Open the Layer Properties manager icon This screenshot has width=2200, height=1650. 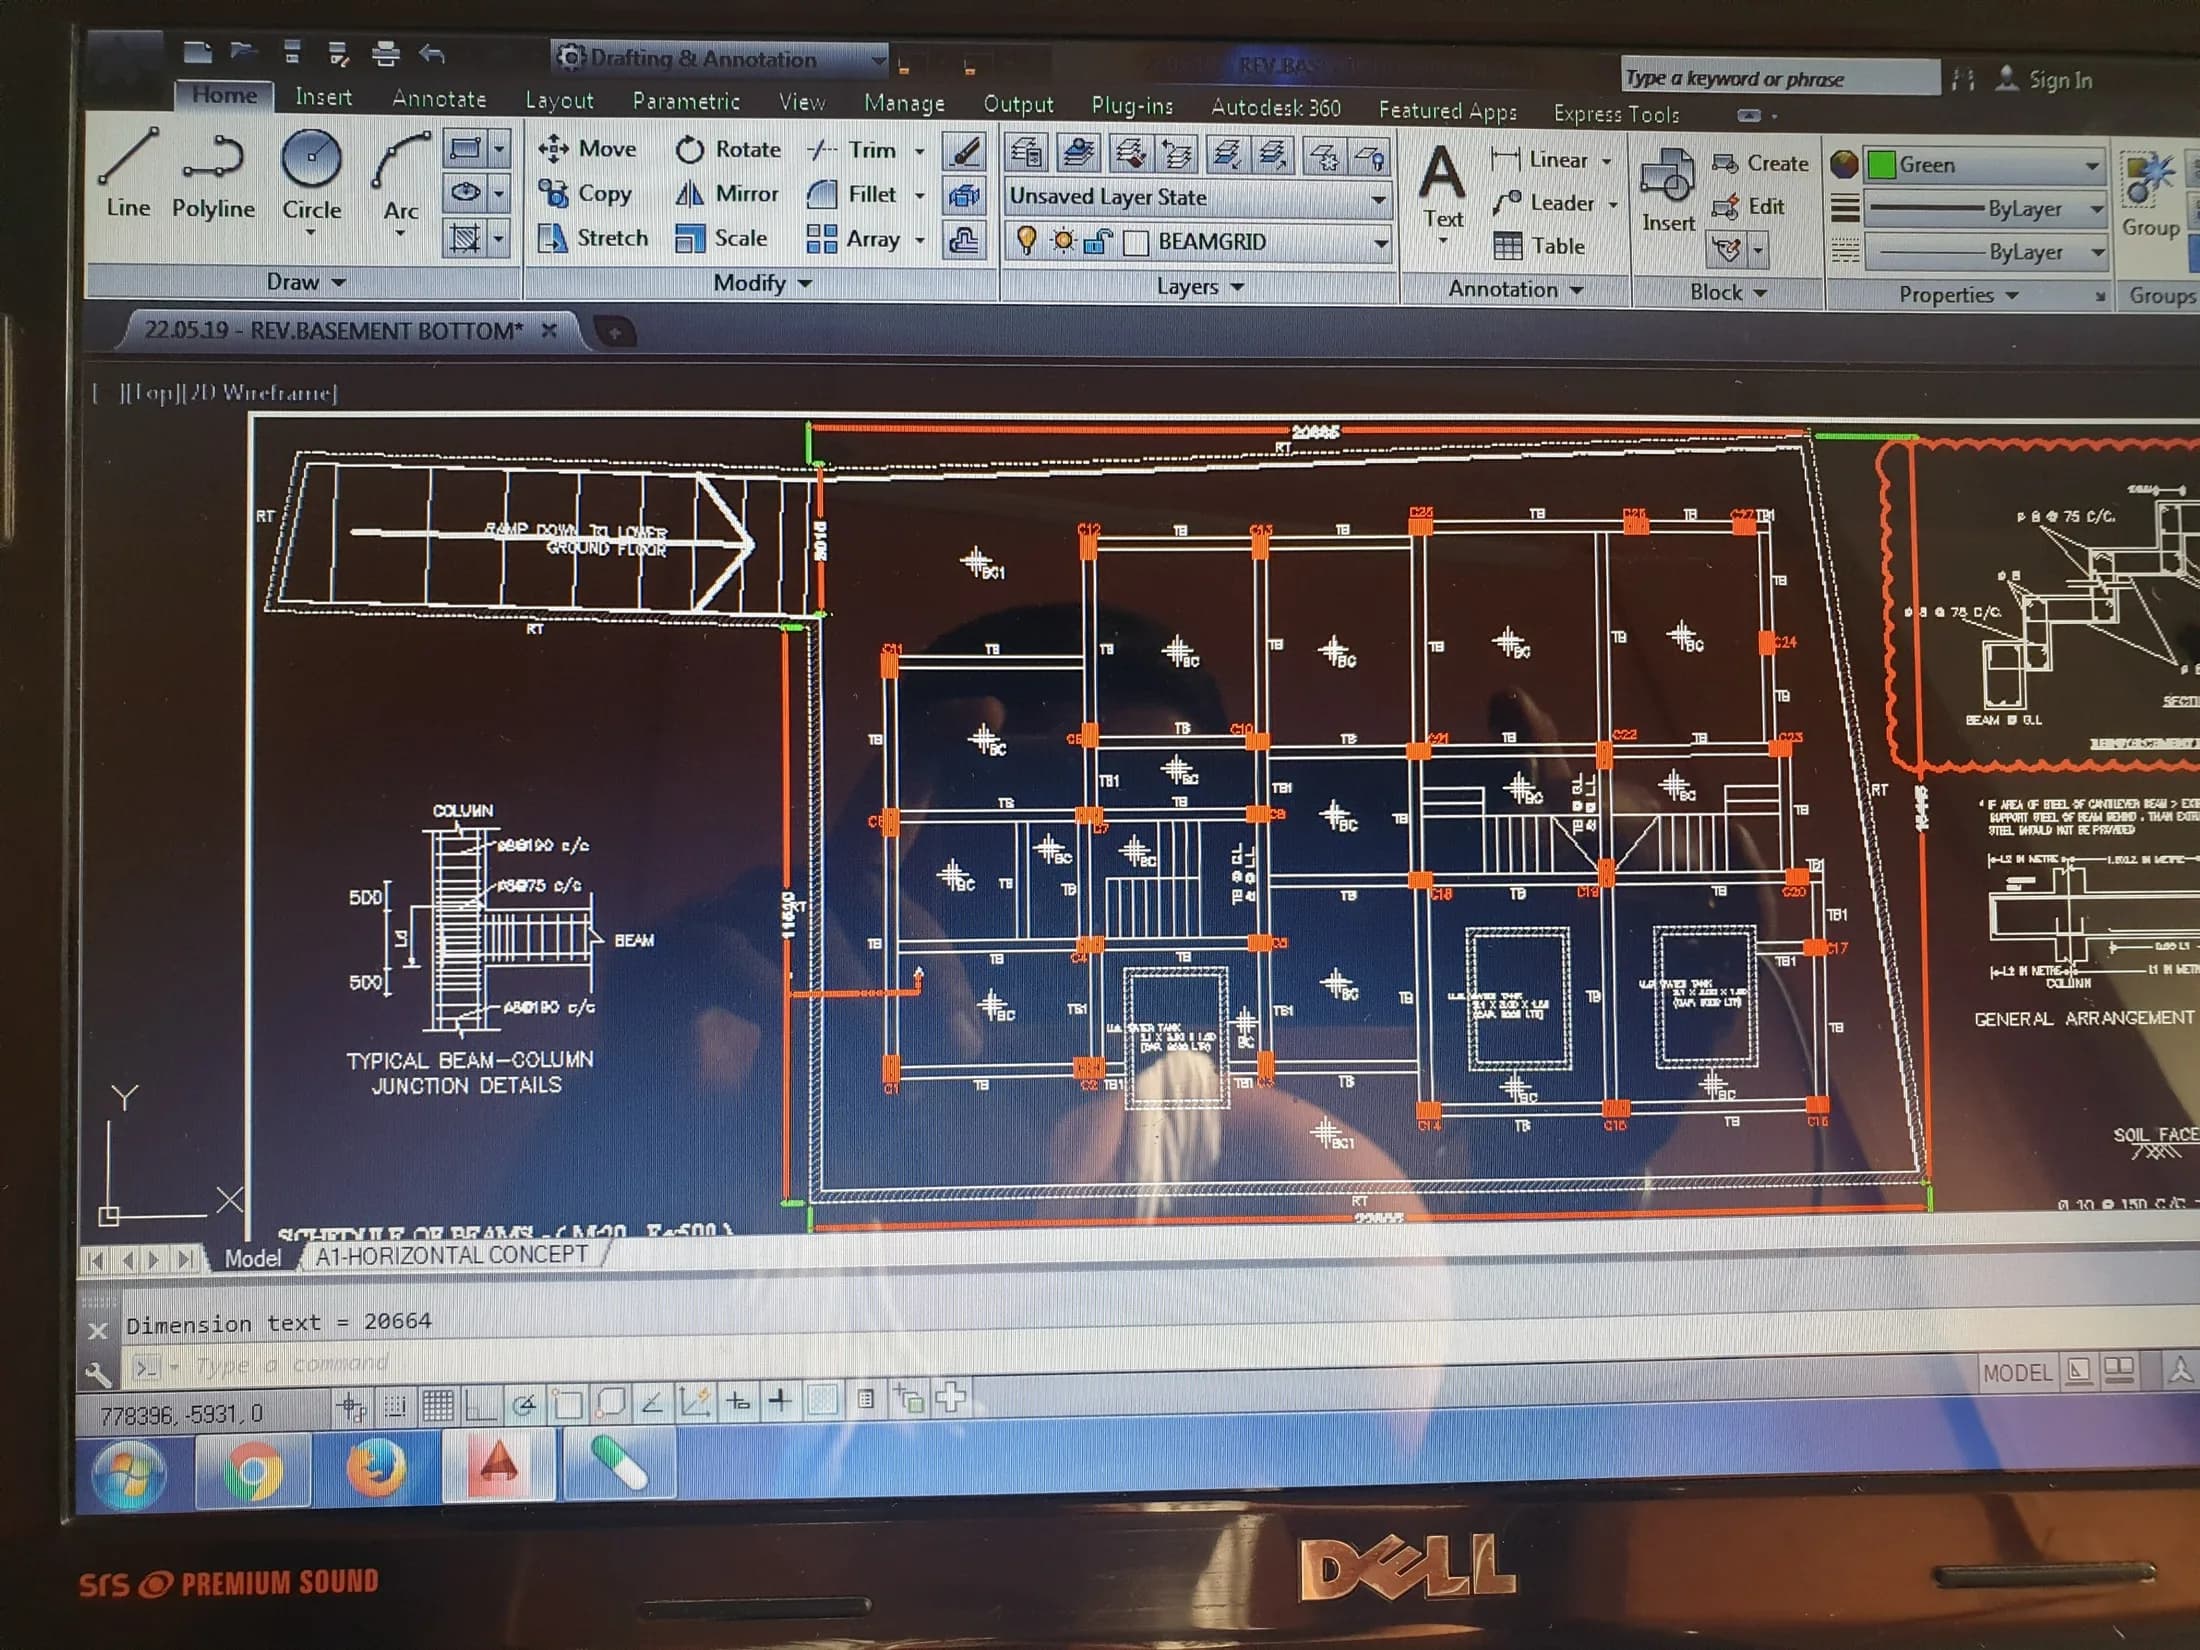[x=1027, y=153]
